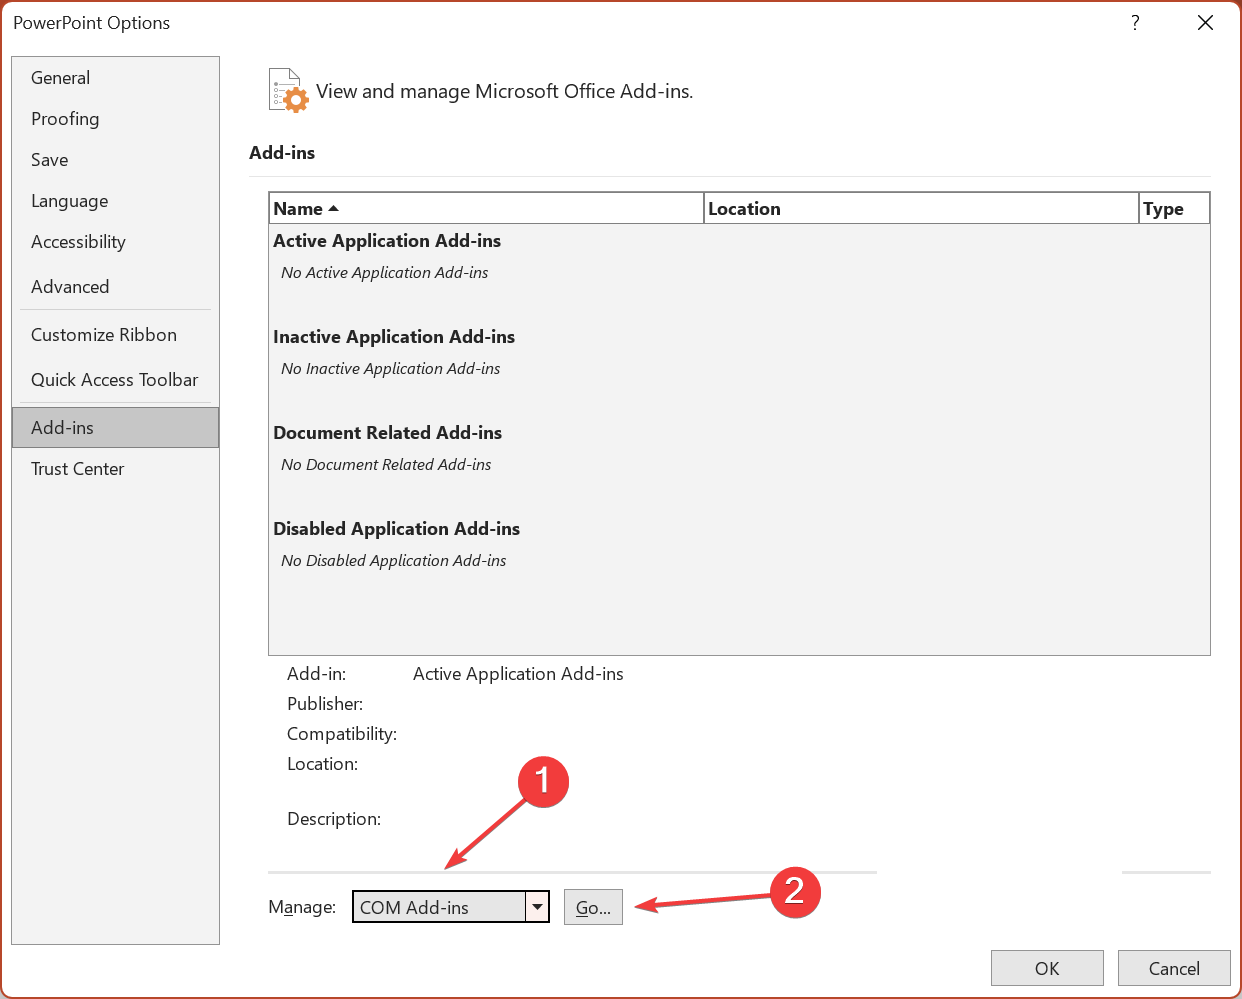Click 'No Disabled Application Add-ins' row
The width and height of the screenshot is (1242, 999).
pos(394,561)
